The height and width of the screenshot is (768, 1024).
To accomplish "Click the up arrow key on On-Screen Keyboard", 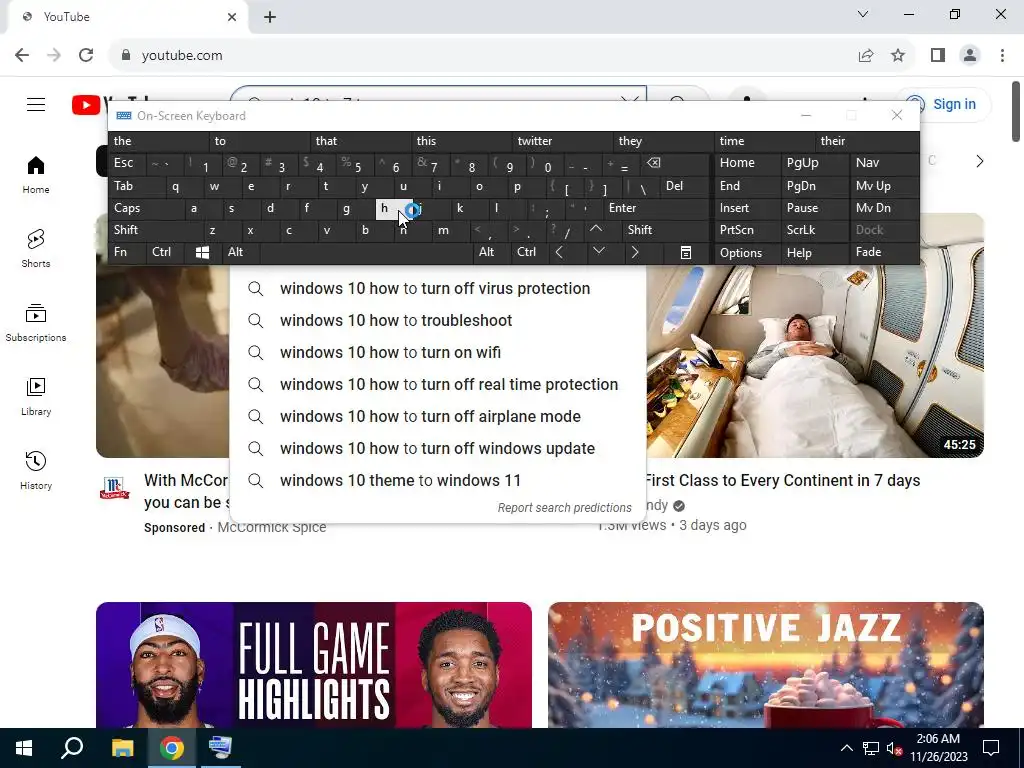I will tap(596, 230).
